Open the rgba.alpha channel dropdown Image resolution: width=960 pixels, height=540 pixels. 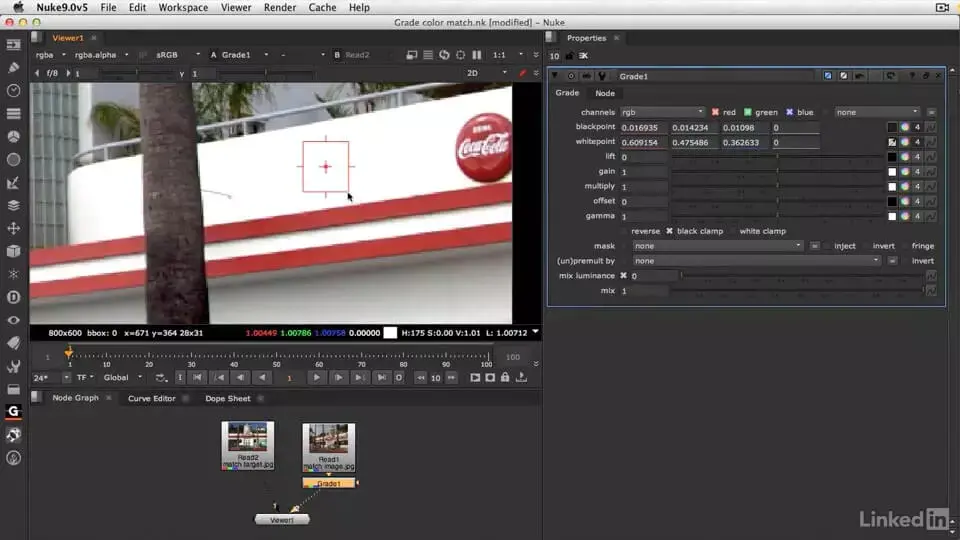102,54
